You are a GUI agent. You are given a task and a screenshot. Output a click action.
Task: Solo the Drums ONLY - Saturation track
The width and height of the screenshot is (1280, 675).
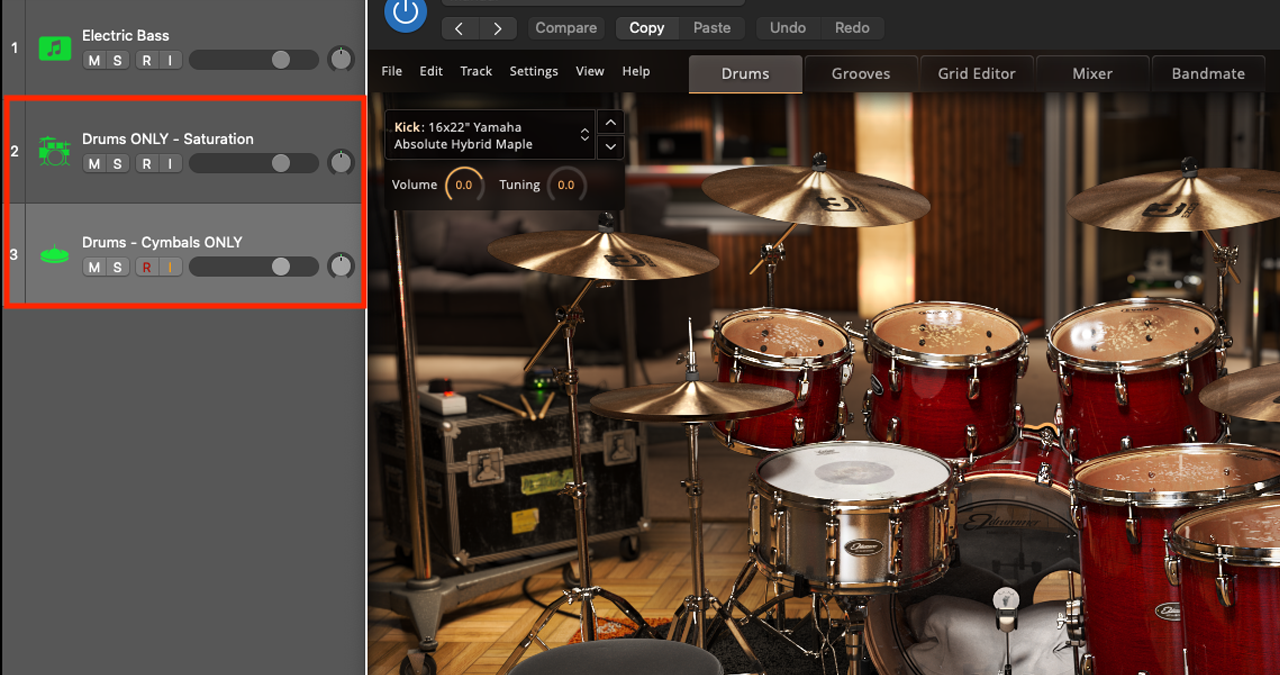point(117,164)
